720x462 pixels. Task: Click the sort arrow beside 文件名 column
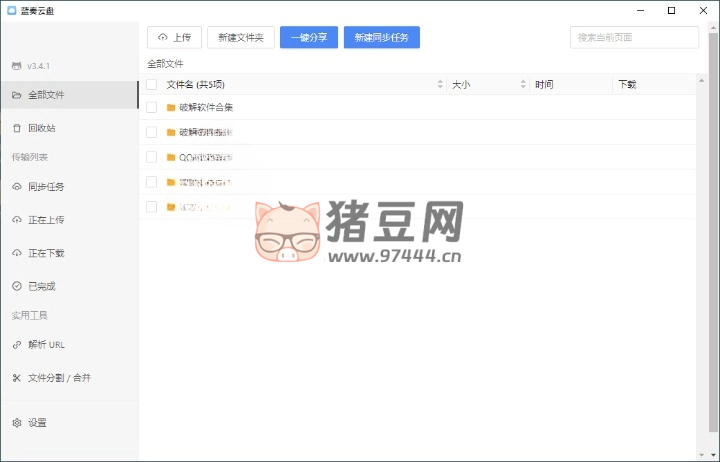tap(439, 85)
